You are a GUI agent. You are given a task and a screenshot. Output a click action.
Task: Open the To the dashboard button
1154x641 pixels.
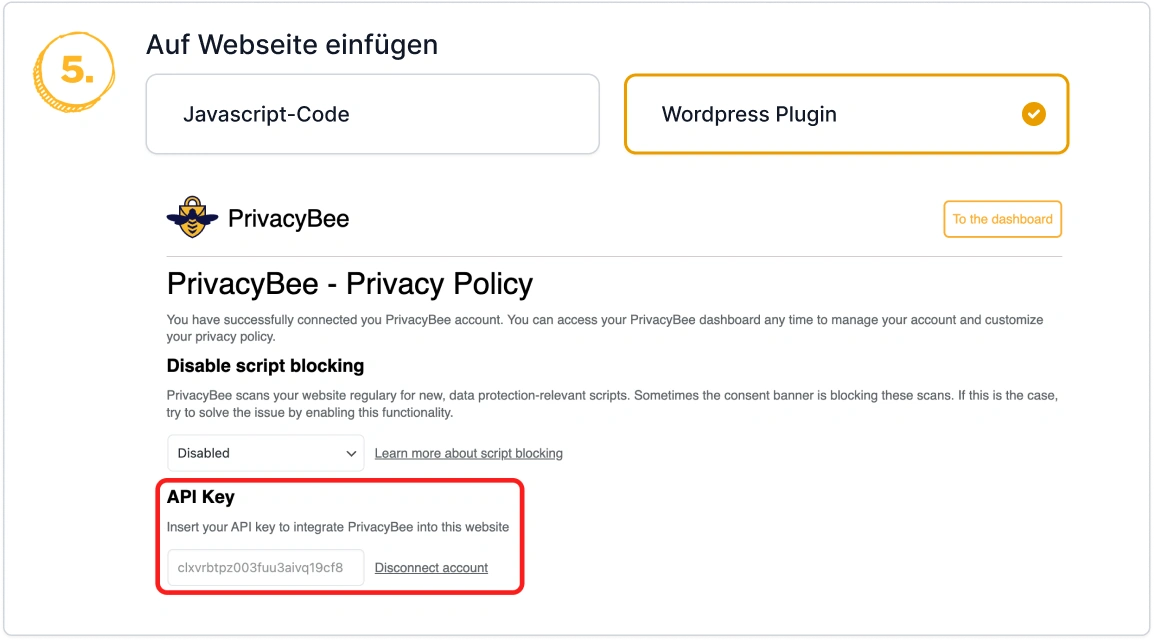coord(1002,219)
